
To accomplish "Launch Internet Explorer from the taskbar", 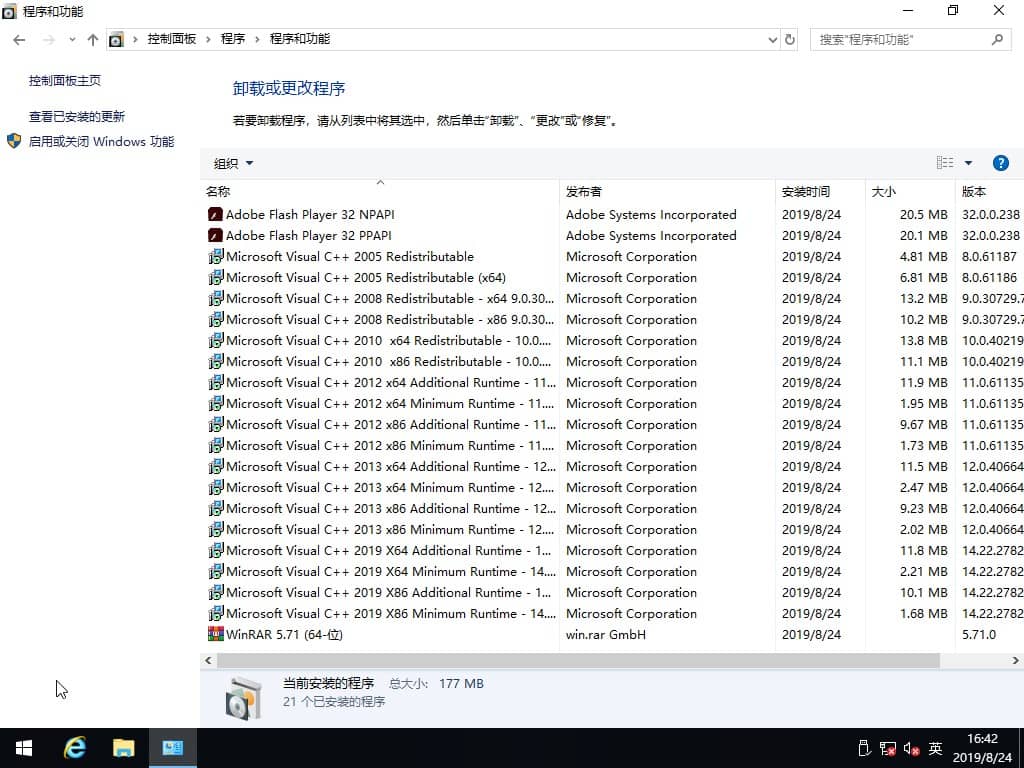I will [75, 747].
